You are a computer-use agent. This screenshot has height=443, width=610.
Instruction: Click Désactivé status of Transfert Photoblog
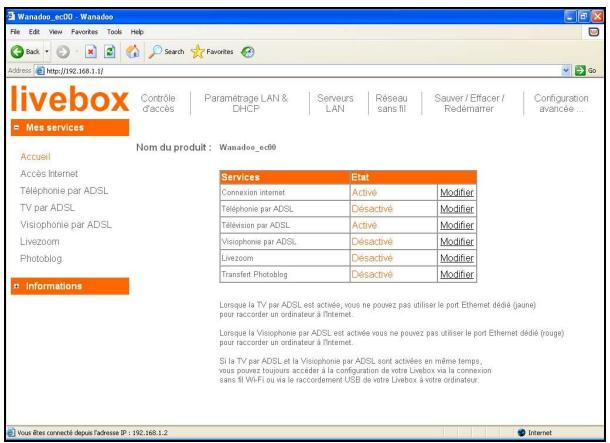[372, 274]
